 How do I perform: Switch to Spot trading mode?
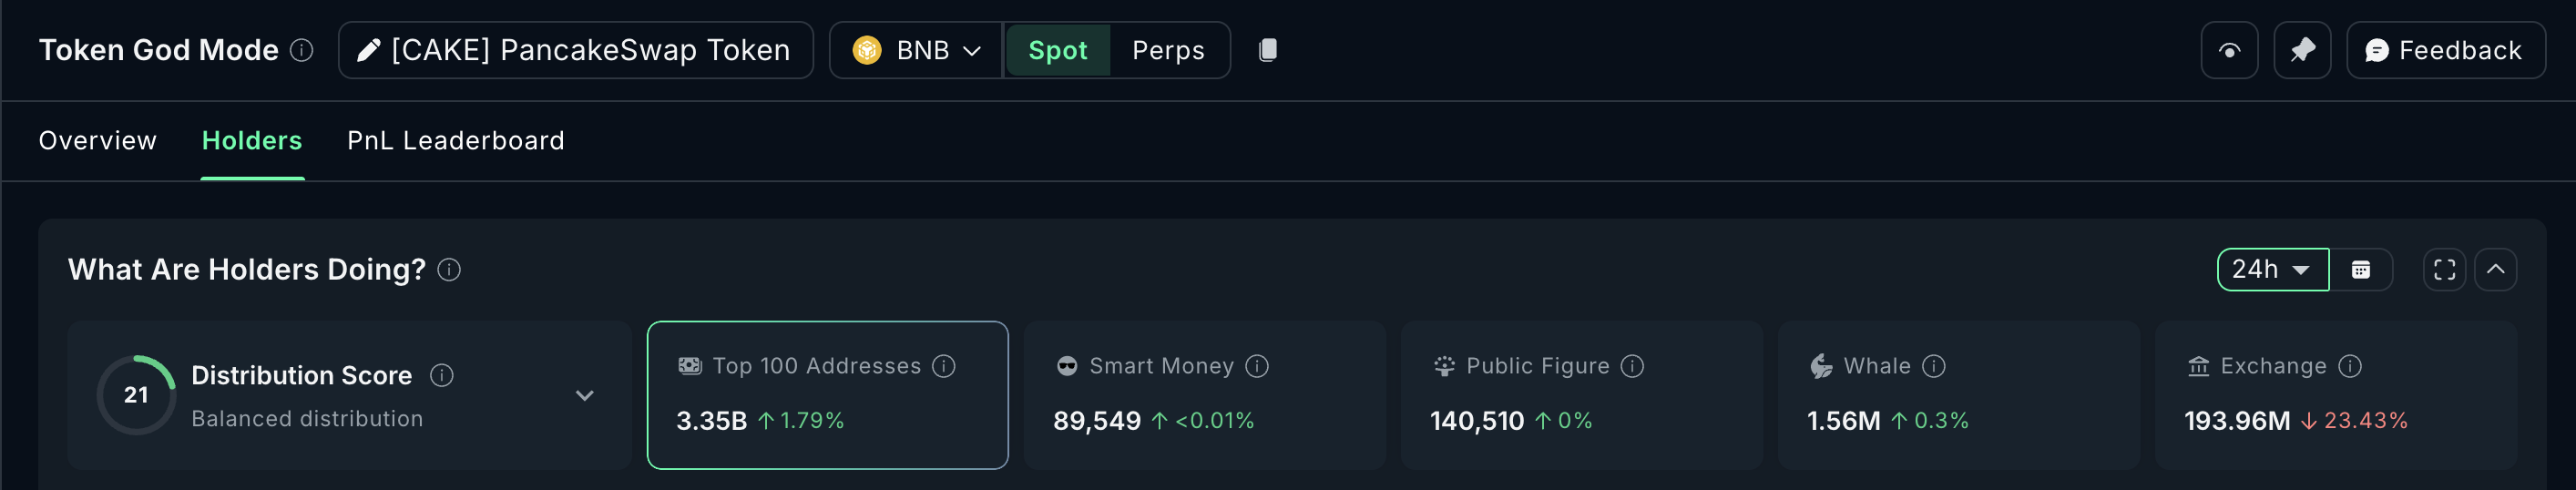coord(1057,50)
